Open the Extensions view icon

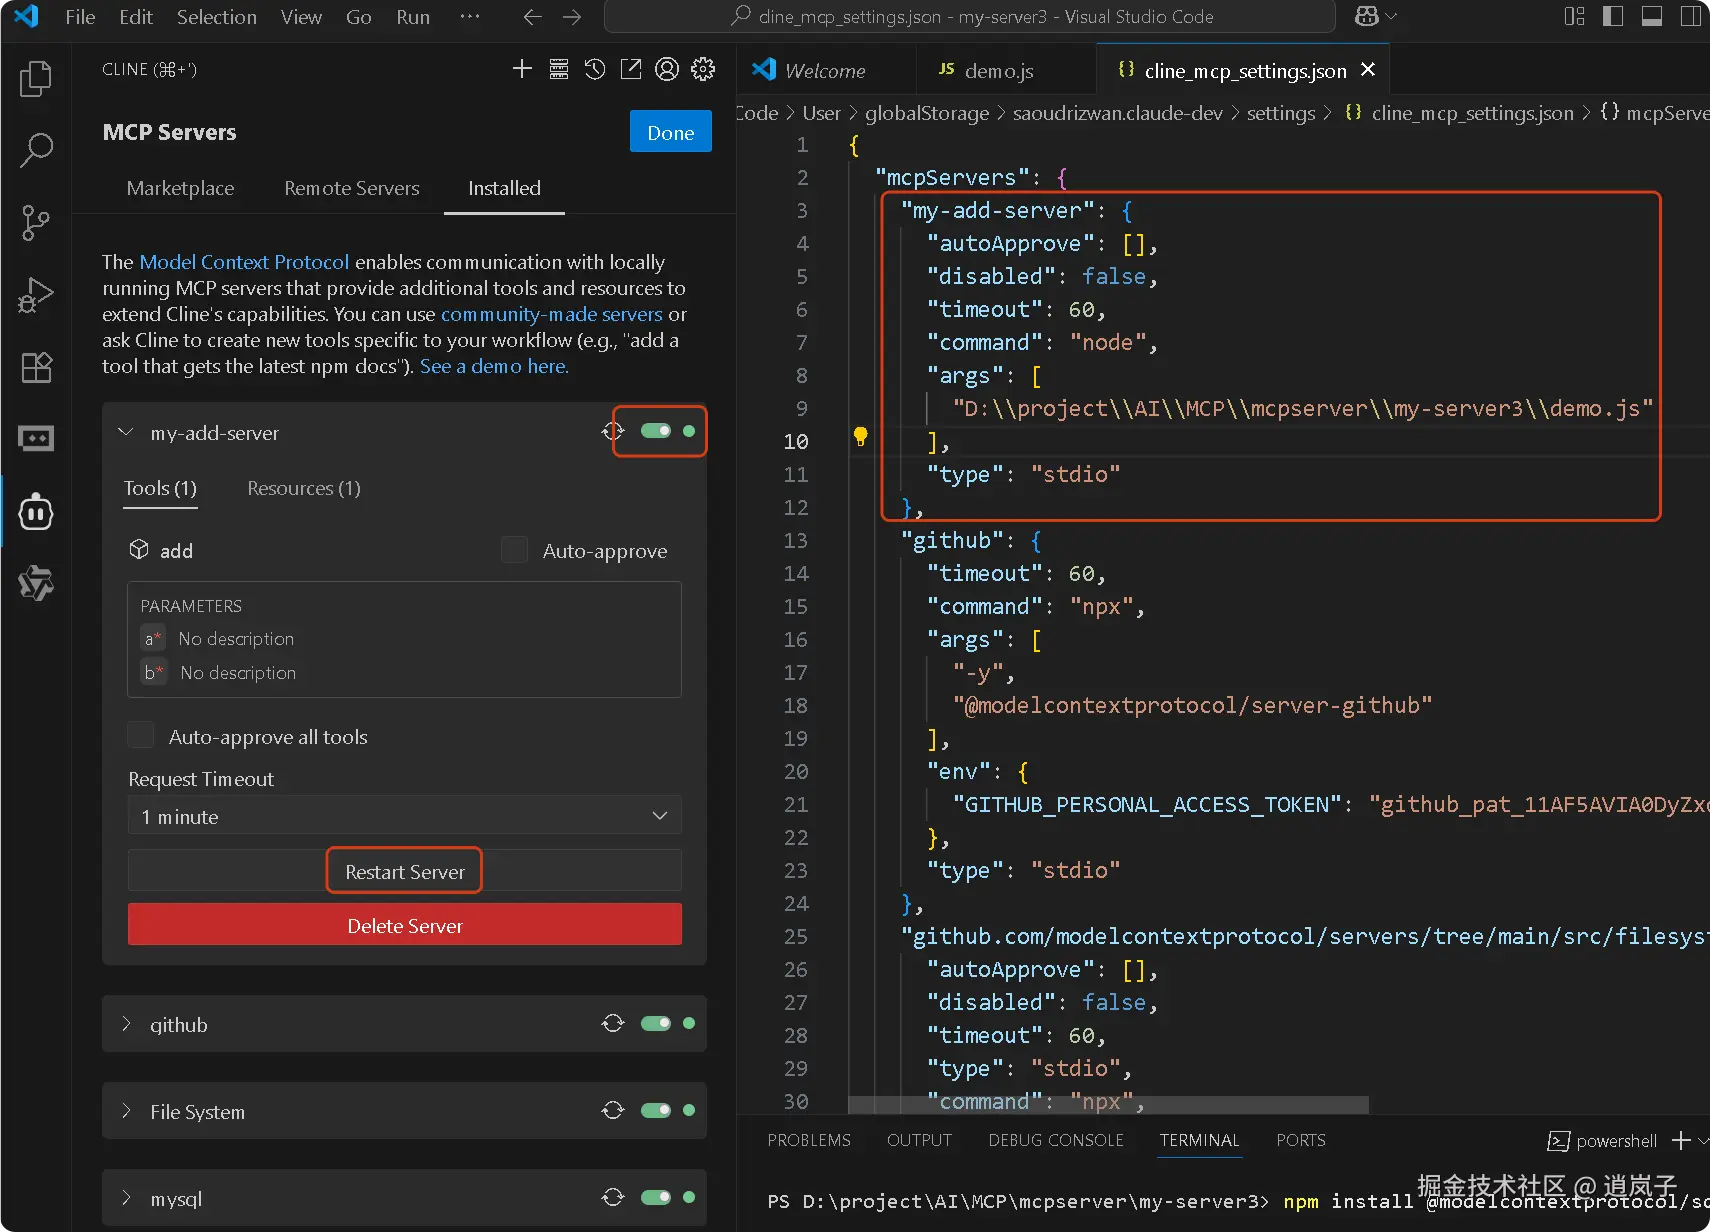coord(36,367)
